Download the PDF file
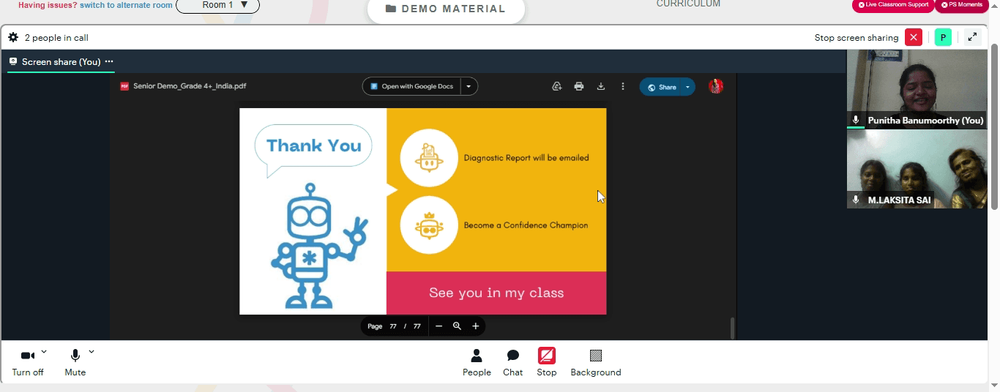The height and width of the screenshot is (392, 1000). point(601,87)
